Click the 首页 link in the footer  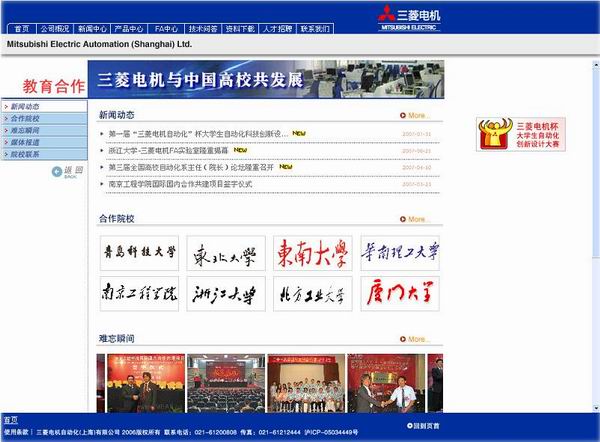(x=10, y=420)
